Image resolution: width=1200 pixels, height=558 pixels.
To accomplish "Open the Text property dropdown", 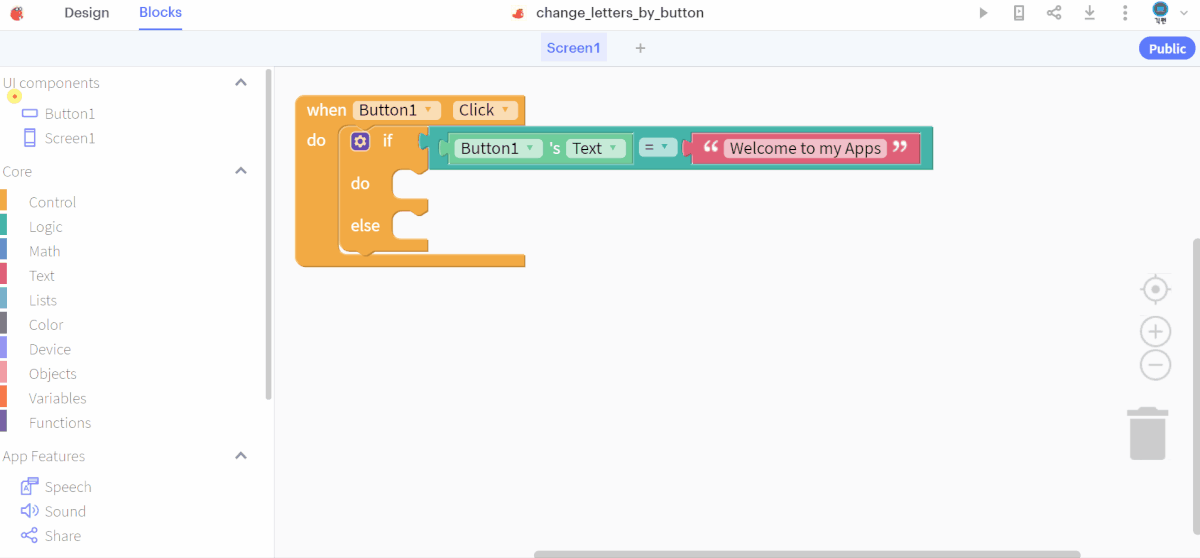I will [x=596, y=148].
